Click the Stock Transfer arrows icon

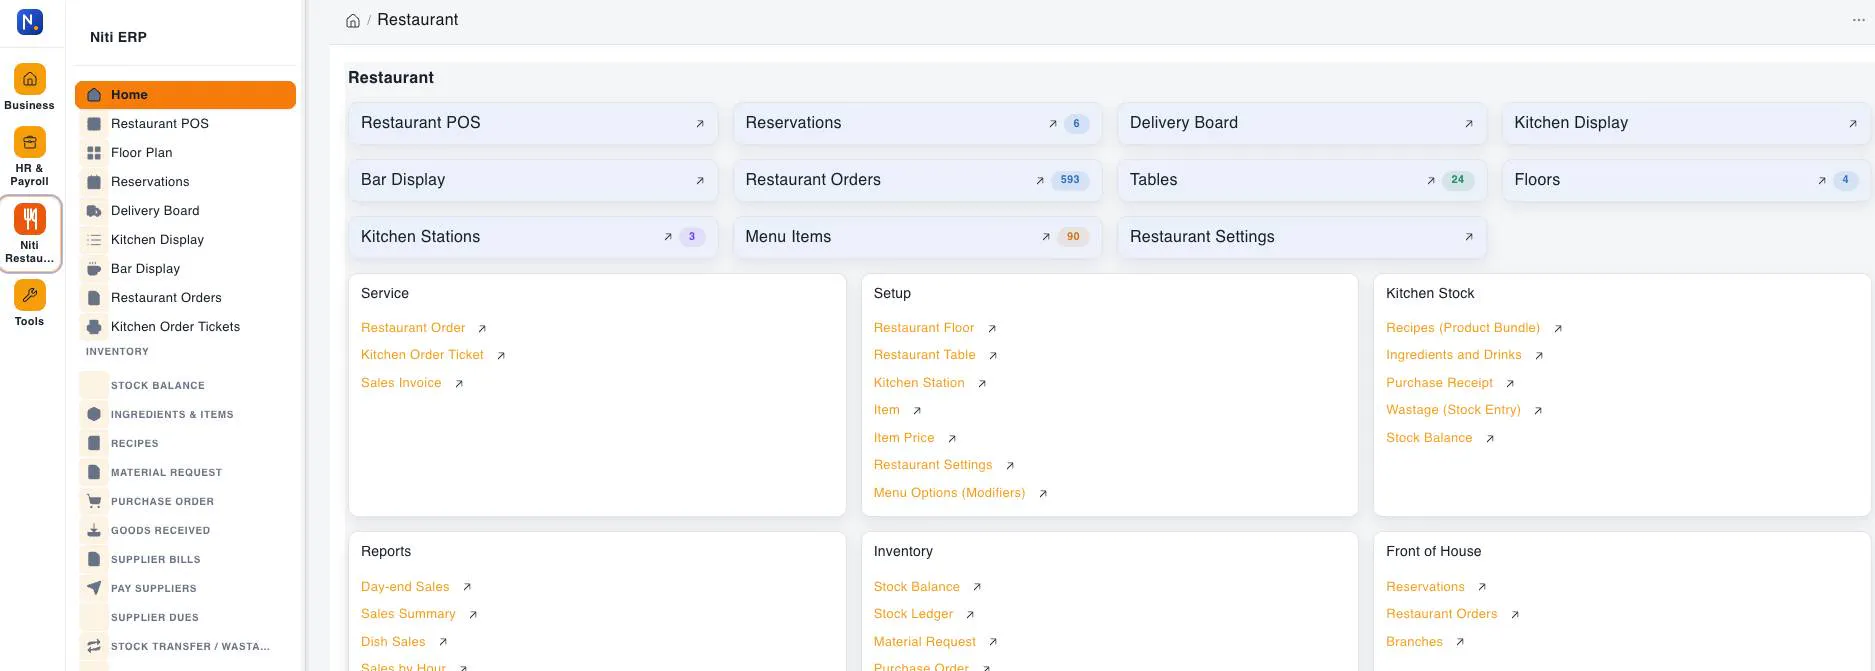pos(94,646)
